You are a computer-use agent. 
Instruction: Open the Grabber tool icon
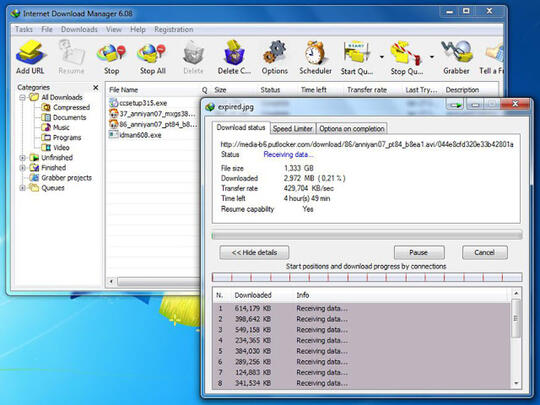click(x=456, y=57)
